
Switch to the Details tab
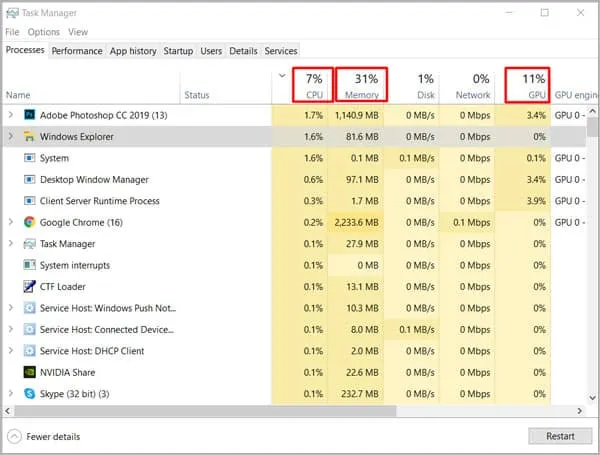pyautogui.click(x=243, y=51)
